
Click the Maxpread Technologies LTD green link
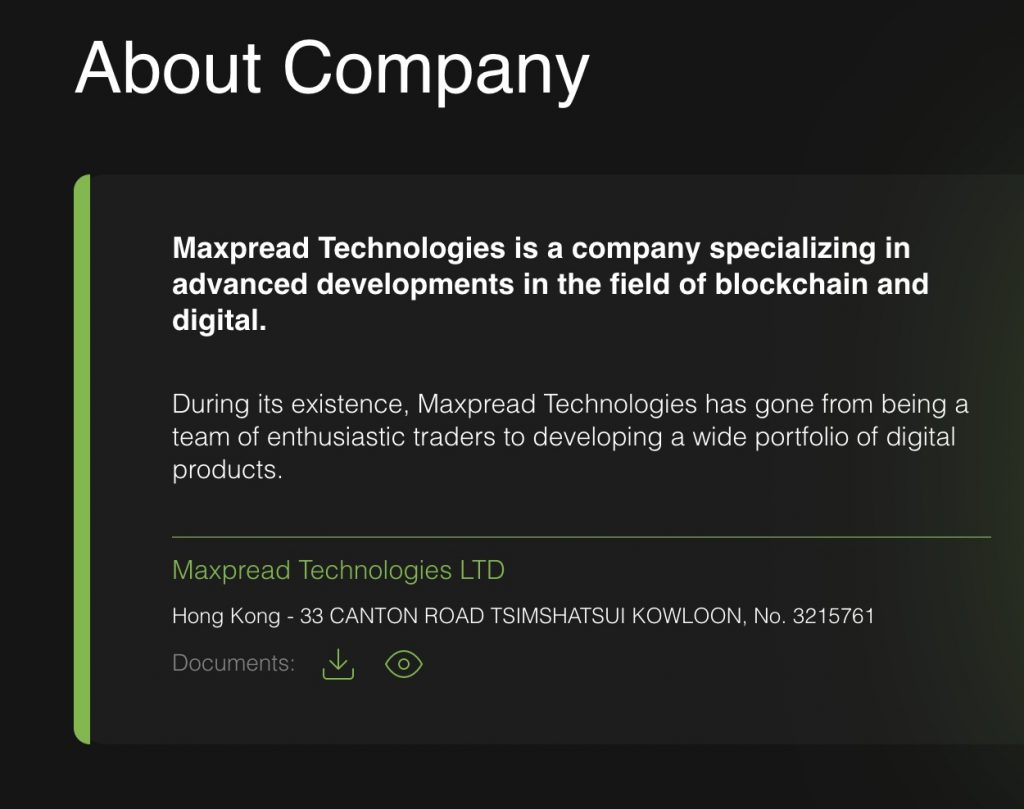338,571
